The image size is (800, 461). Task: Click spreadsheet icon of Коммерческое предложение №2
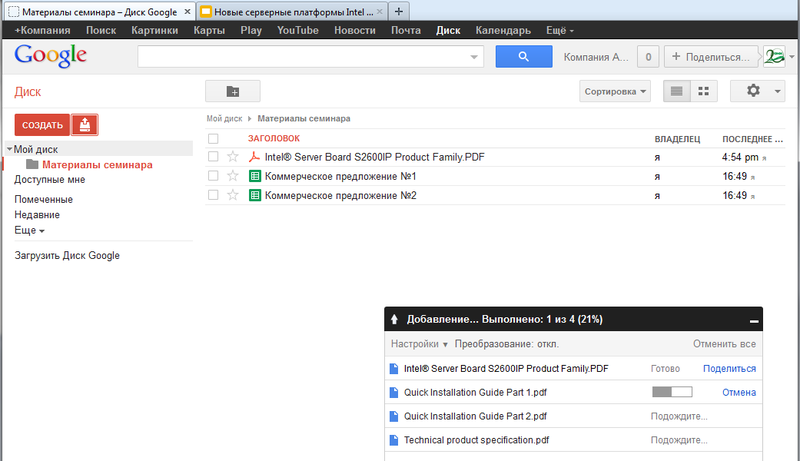tap(255, 195)
